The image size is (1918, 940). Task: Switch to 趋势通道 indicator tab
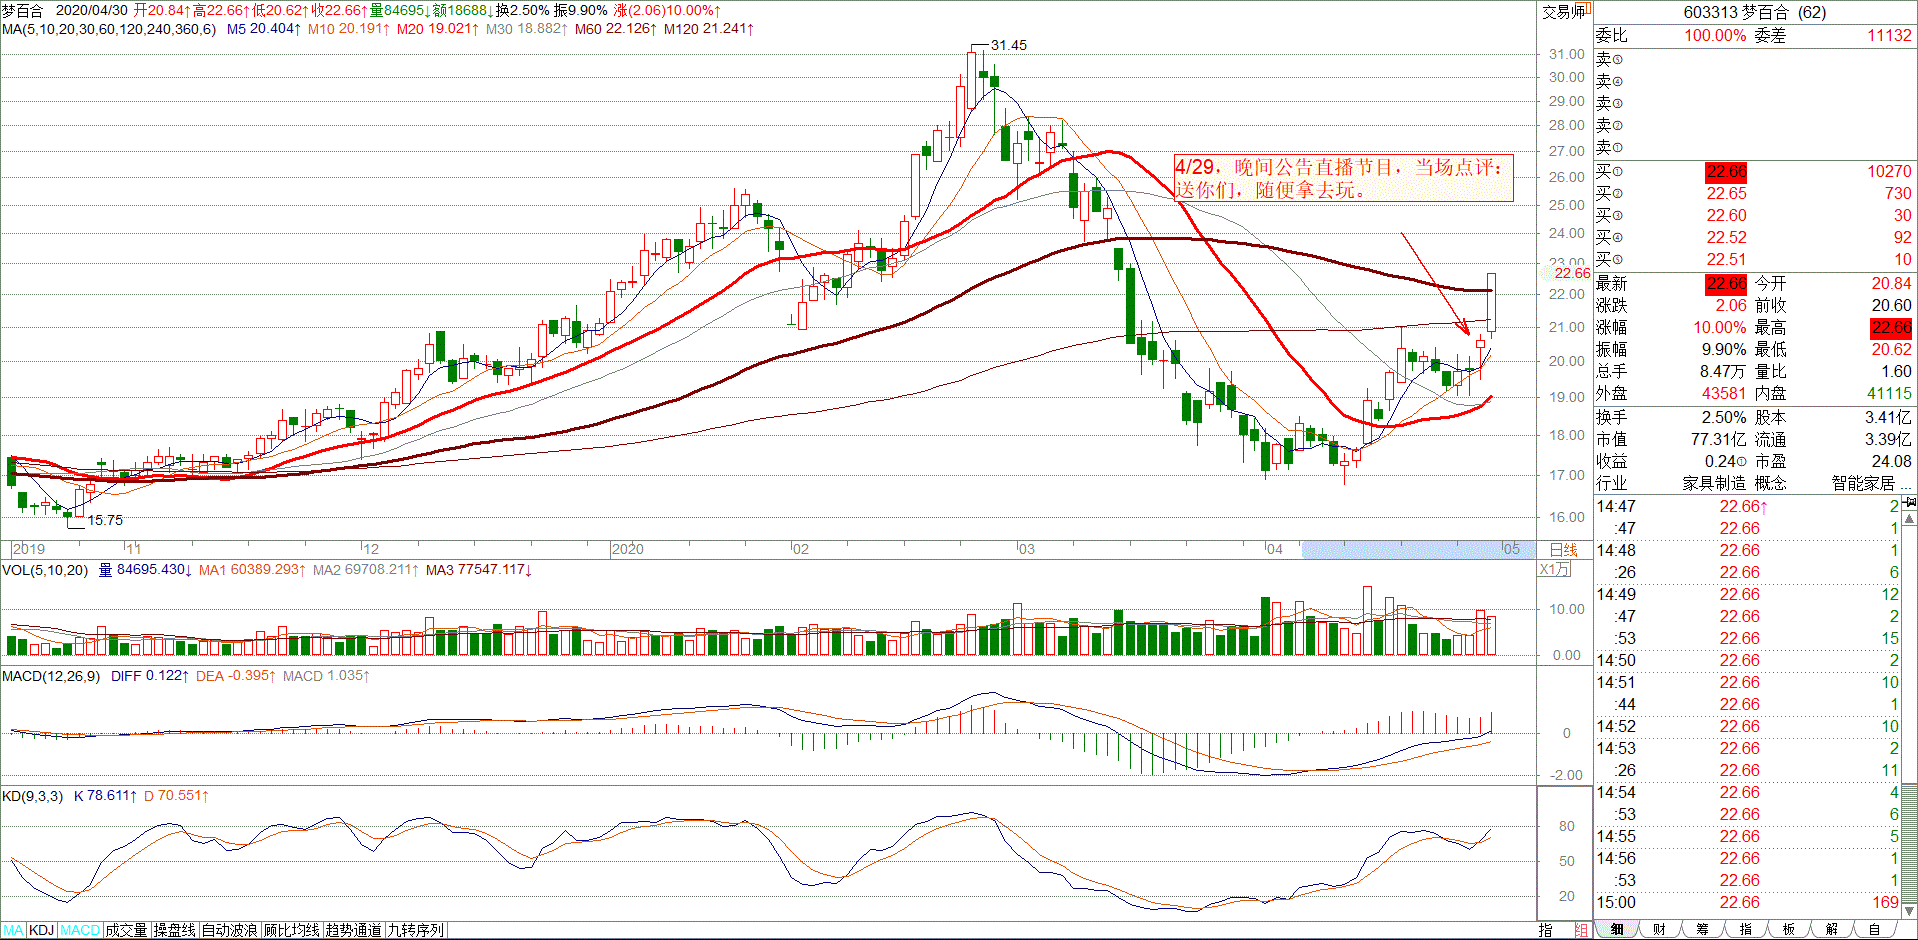point(354,930)
